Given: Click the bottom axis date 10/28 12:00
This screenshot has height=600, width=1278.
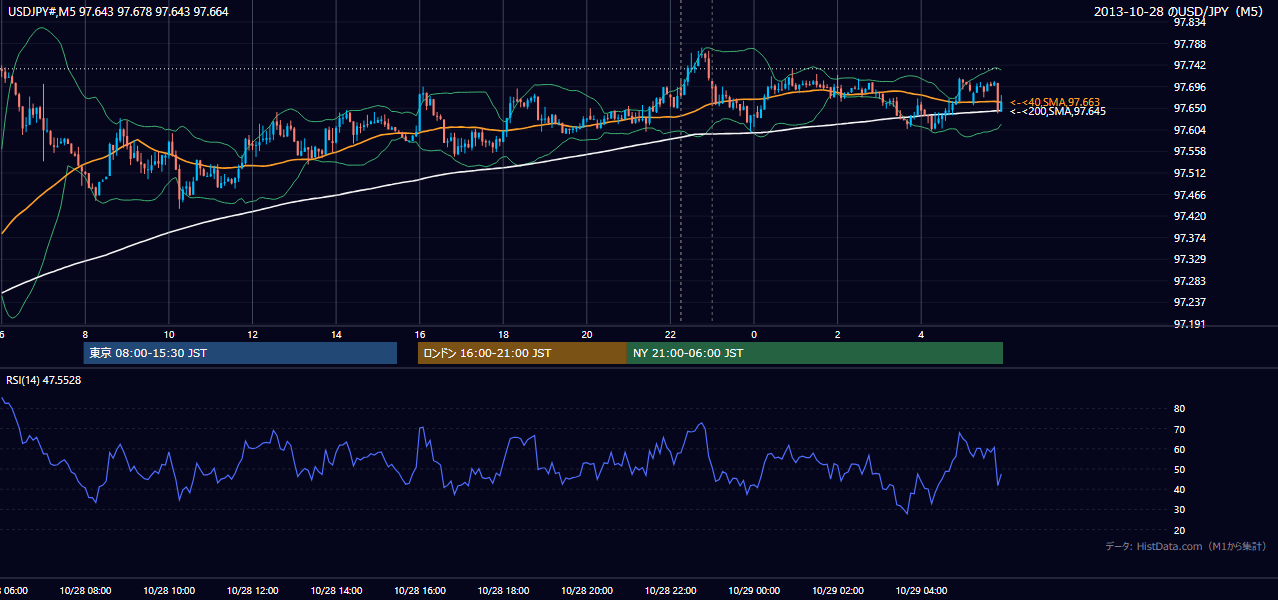Looking at the screenshot, I should (x=252, y=591).
